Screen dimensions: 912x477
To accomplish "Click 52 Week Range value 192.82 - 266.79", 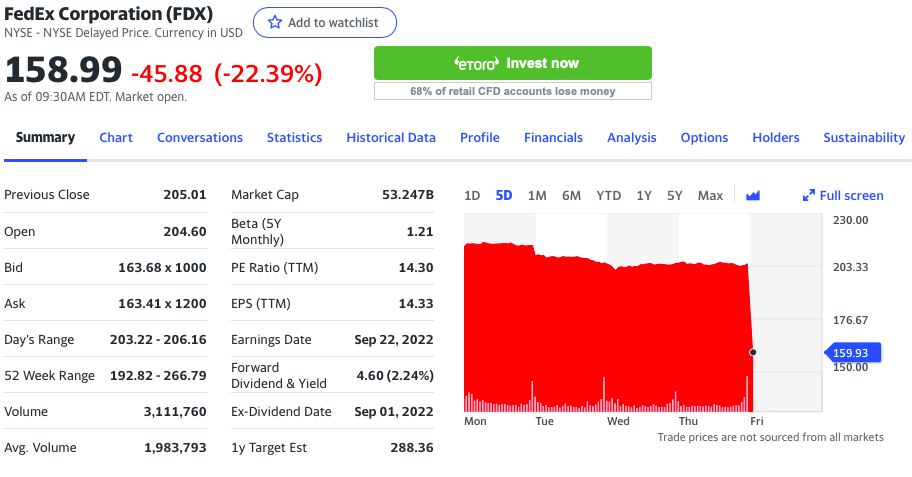I will (158, 376).
